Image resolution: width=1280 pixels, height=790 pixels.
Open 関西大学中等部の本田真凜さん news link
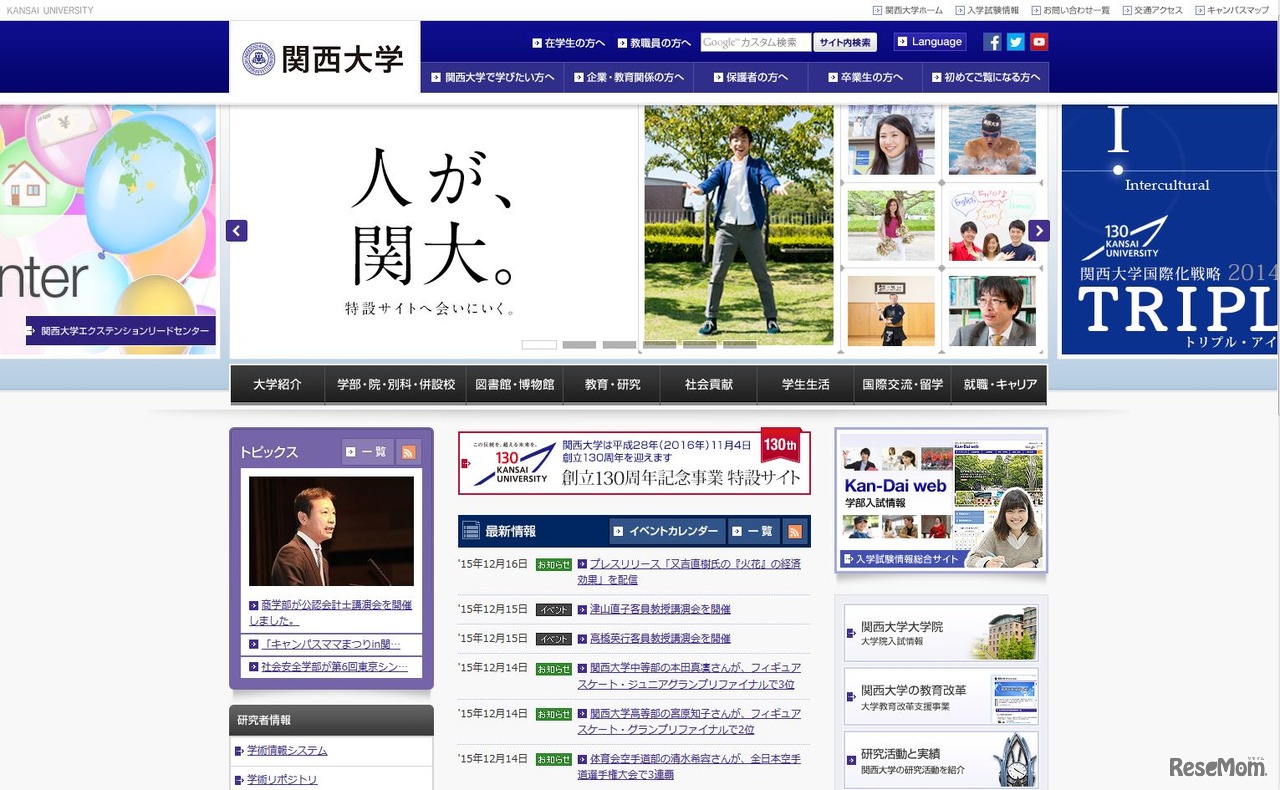click(689, 676)
